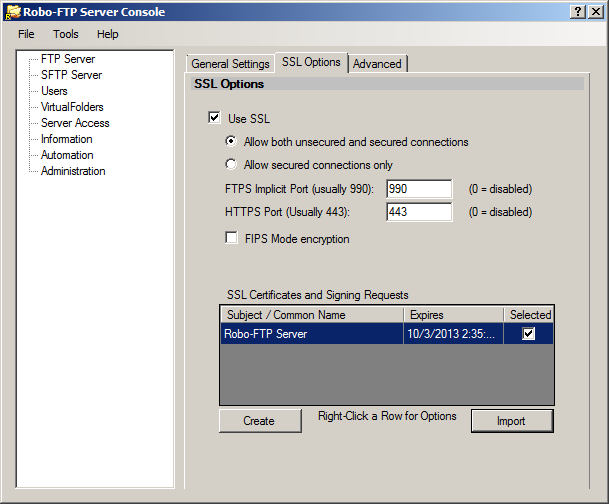Open the File menu
This screenshot has height=504, width=609.
point(26,34)
